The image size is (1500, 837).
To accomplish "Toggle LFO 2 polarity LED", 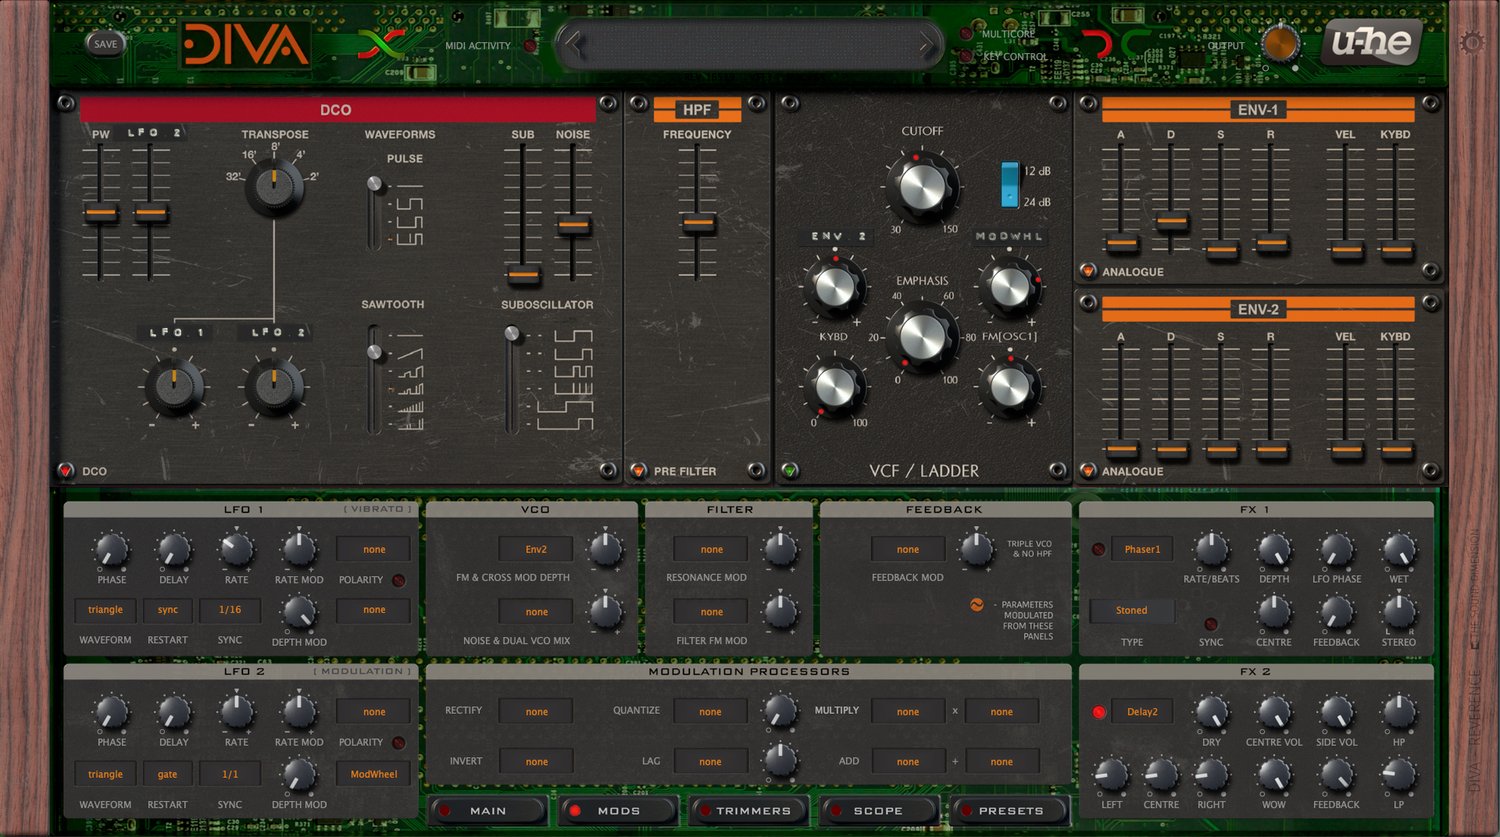I will pos(398,743).
